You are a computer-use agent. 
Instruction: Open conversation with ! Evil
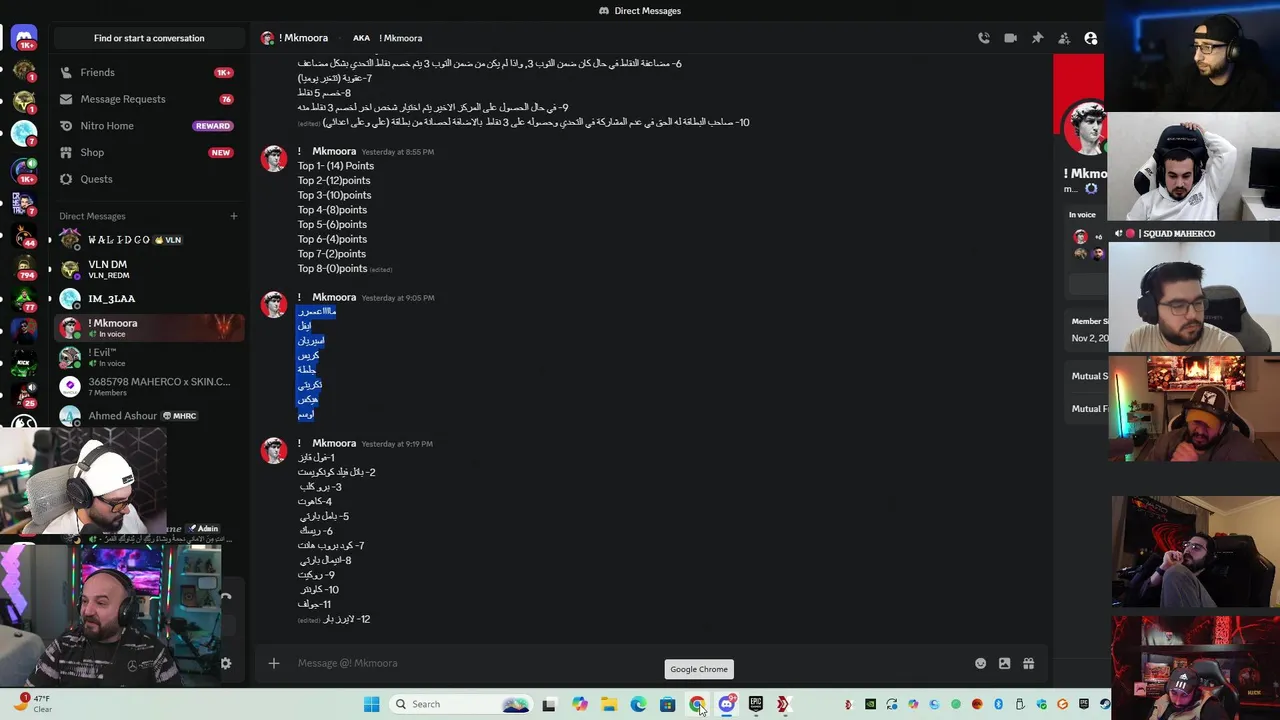point(149,357)
